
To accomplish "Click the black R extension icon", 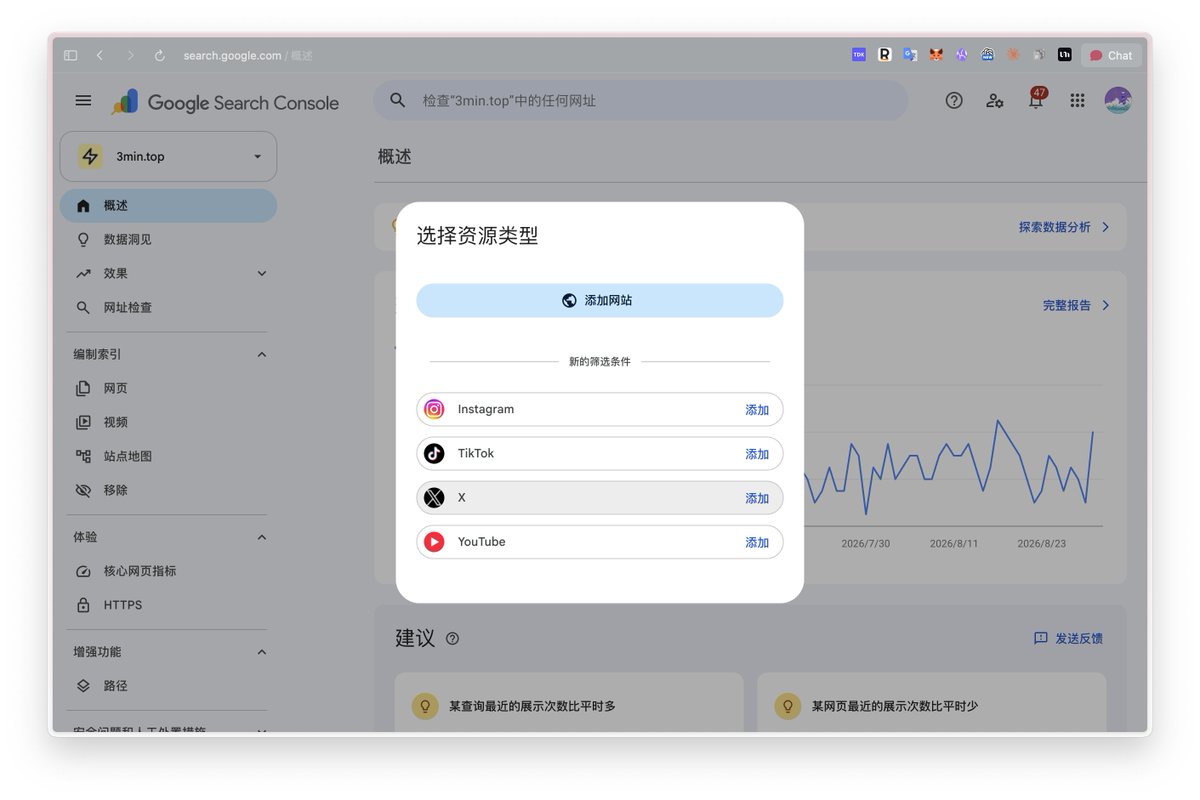I will point(885,55).
